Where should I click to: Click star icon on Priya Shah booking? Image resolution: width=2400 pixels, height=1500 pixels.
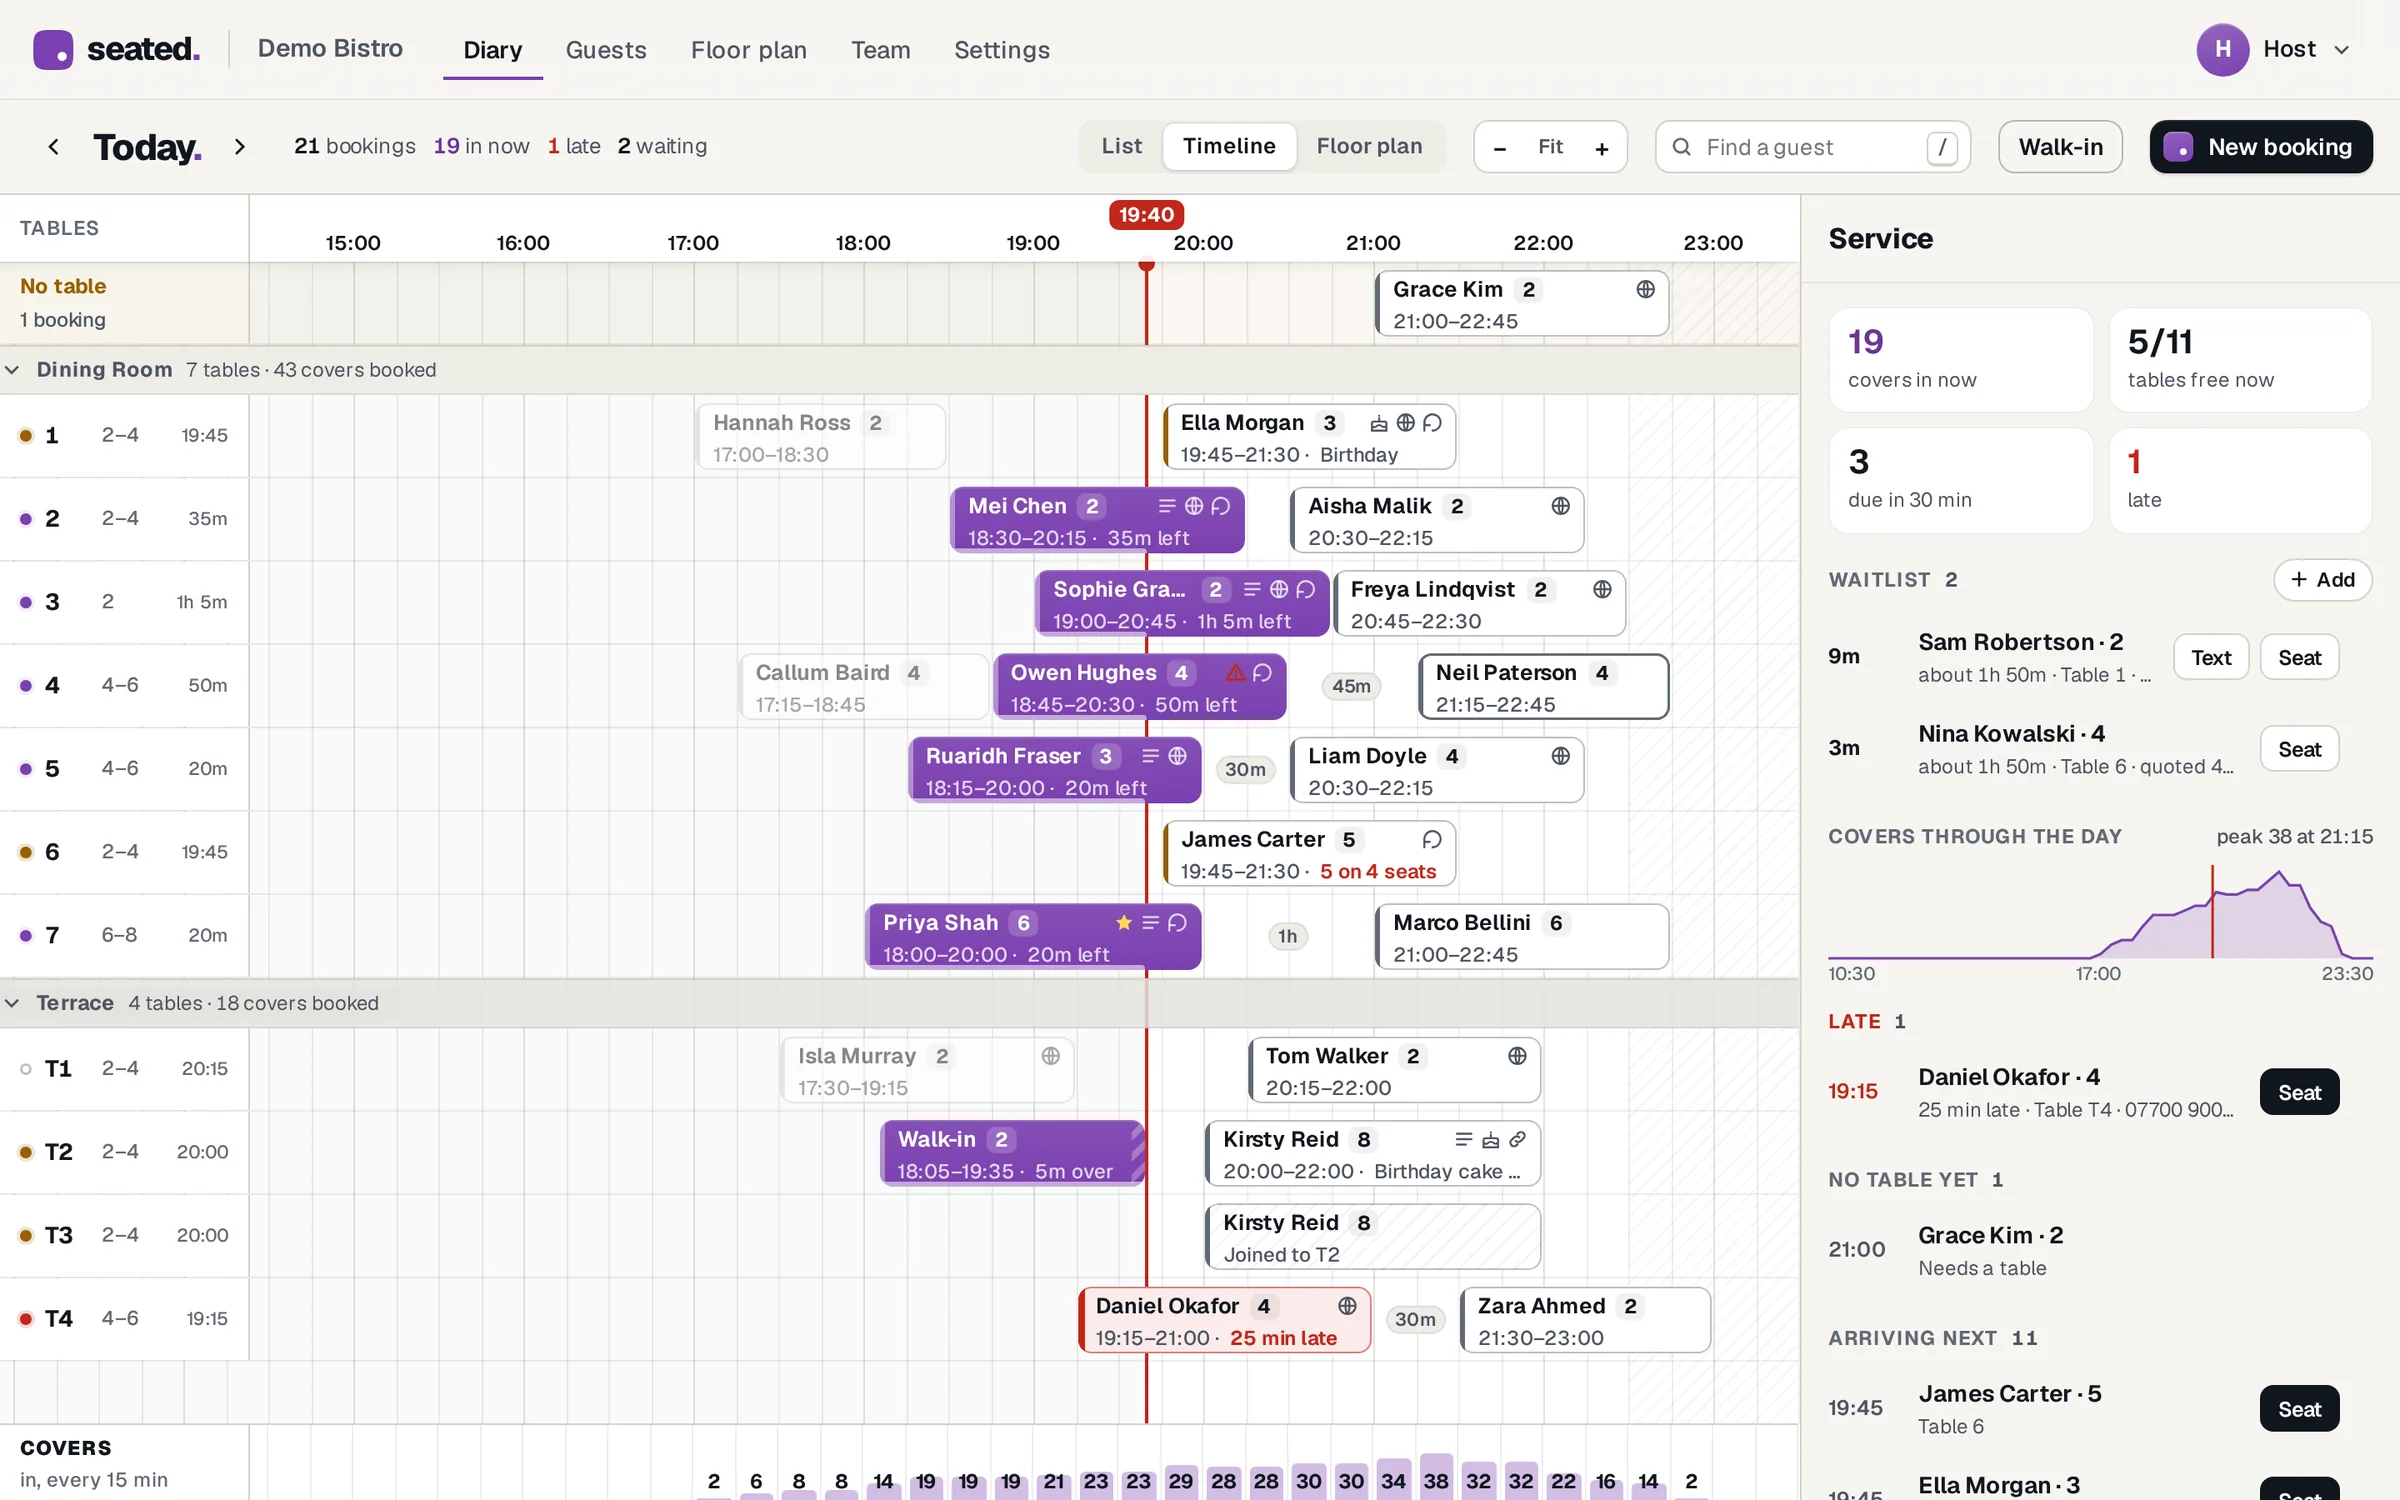point(1124,923)
